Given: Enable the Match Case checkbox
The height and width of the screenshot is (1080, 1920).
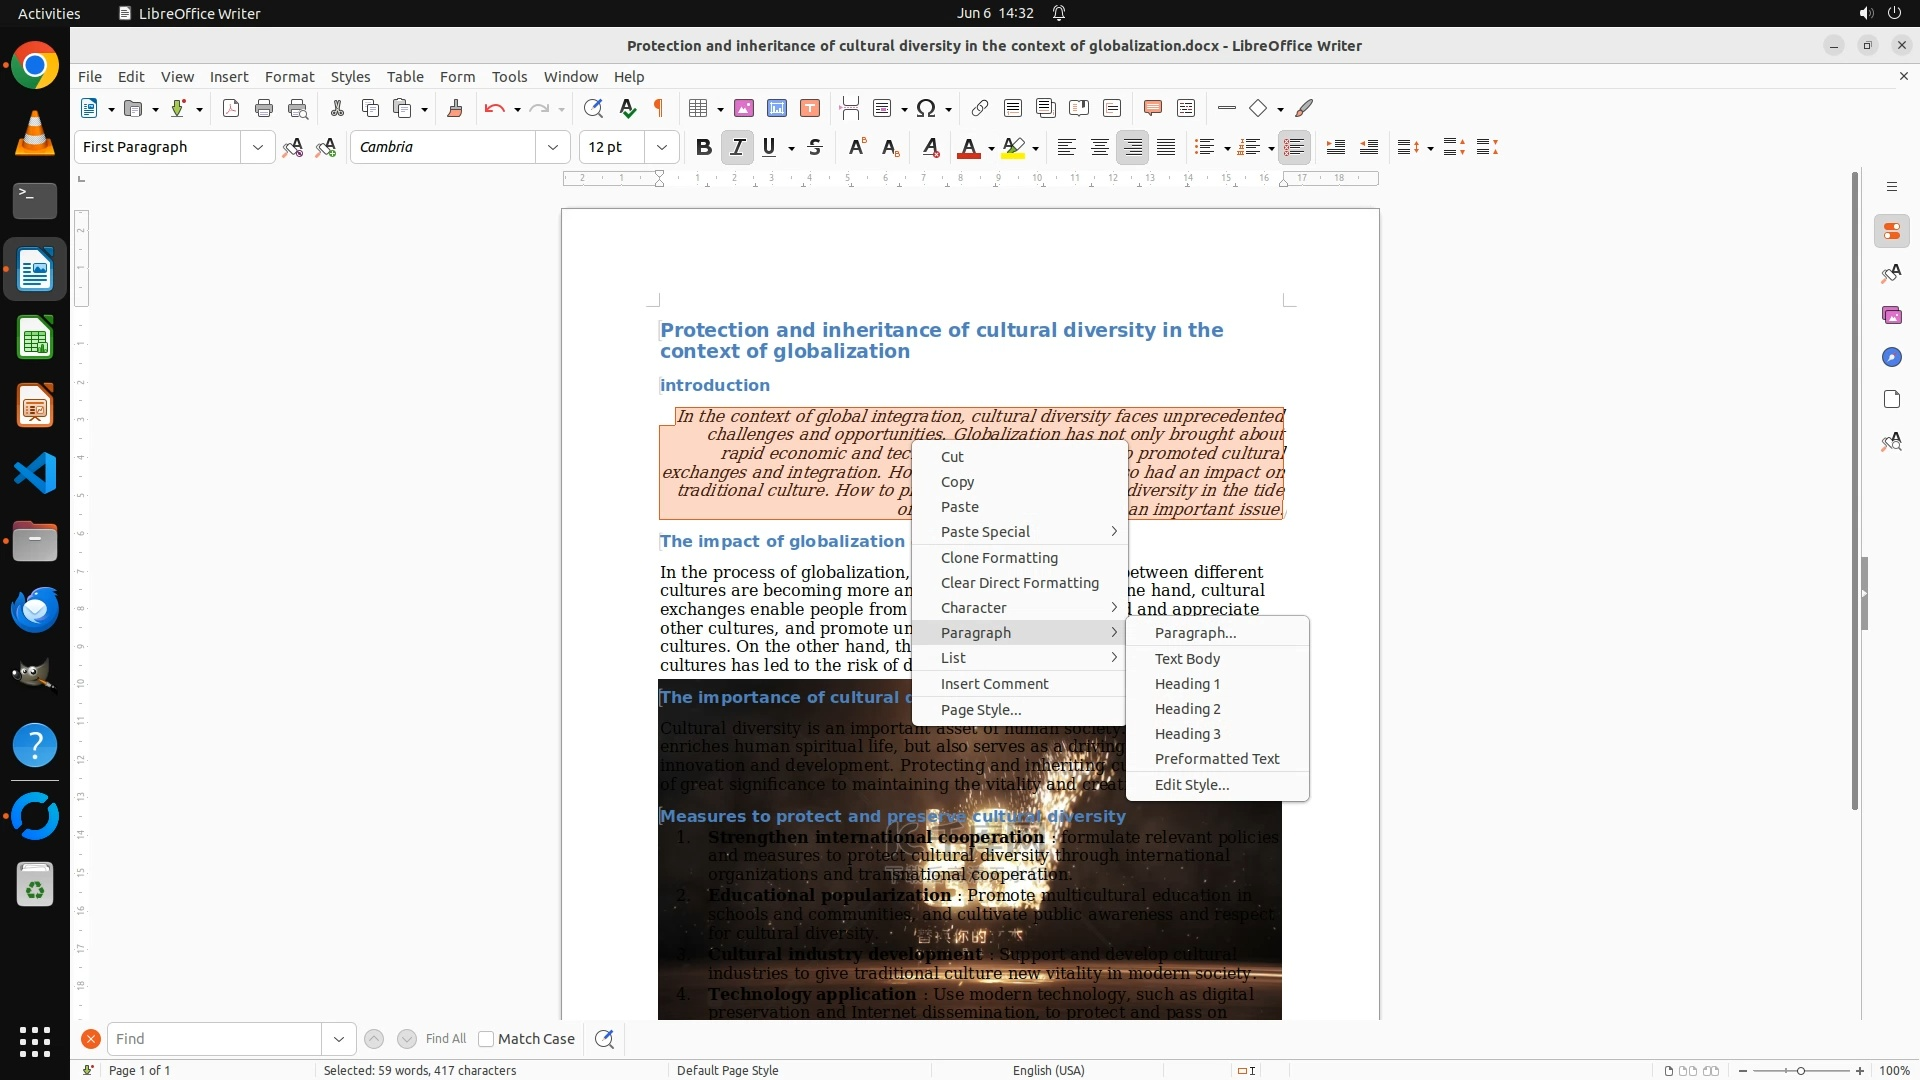Looking at the screenshot, I should pos(486,1039).
